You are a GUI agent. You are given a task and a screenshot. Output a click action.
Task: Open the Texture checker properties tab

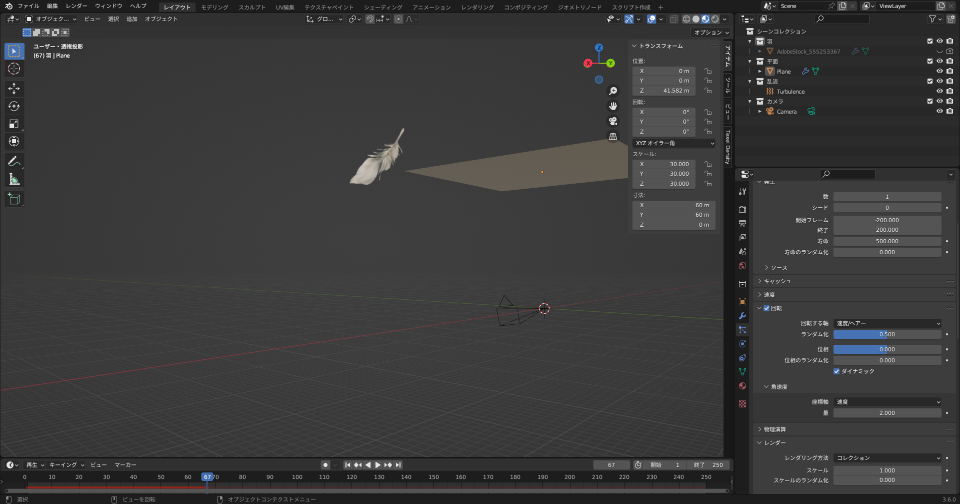tap(743, 404)
